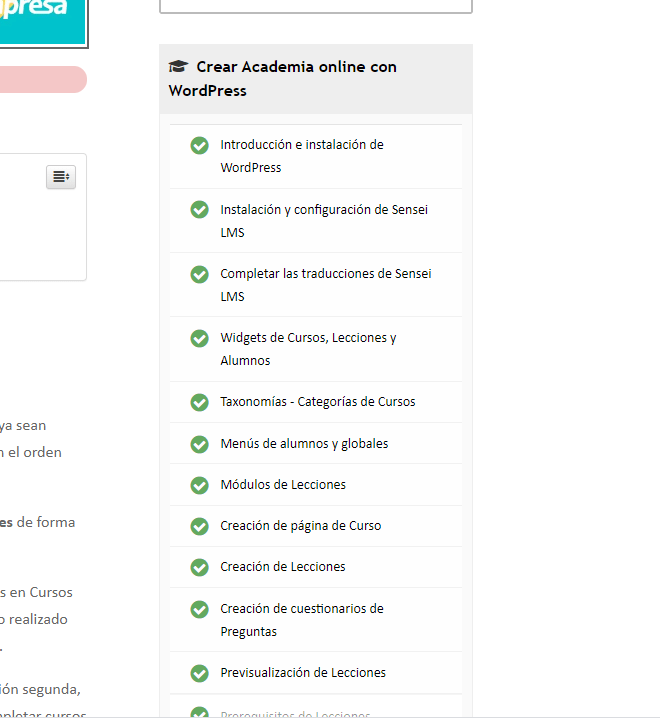This screenshot has height=723, width=660.
Task: Click green check beside Previsualización de Lecciones
Action: pyautogui.click(x=199, y=674)
